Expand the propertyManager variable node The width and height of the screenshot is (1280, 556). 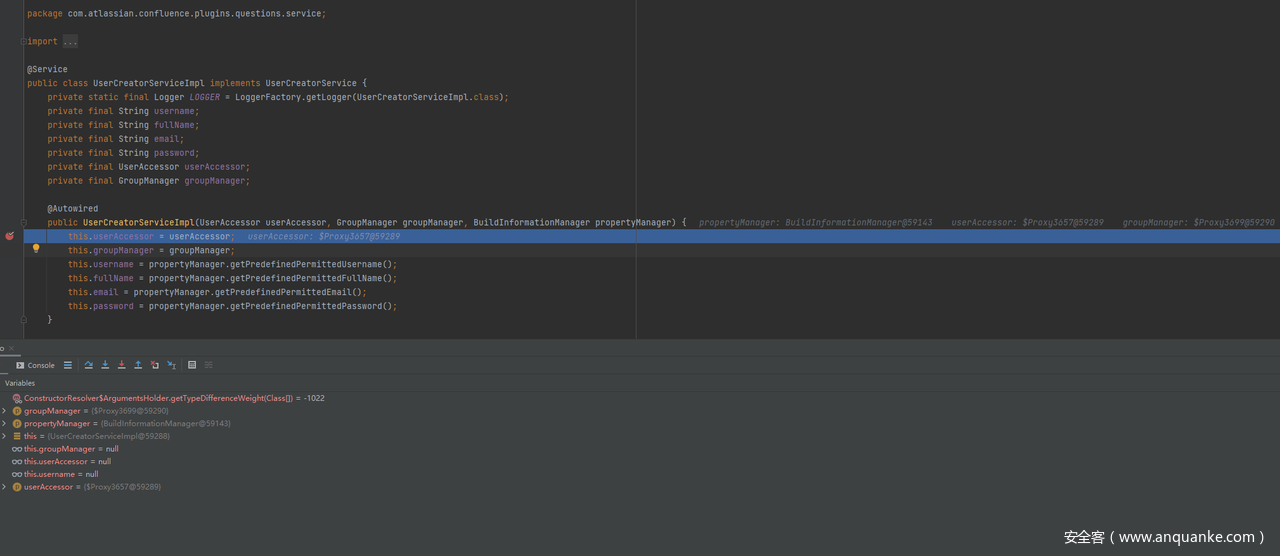(x=4, y=424)
